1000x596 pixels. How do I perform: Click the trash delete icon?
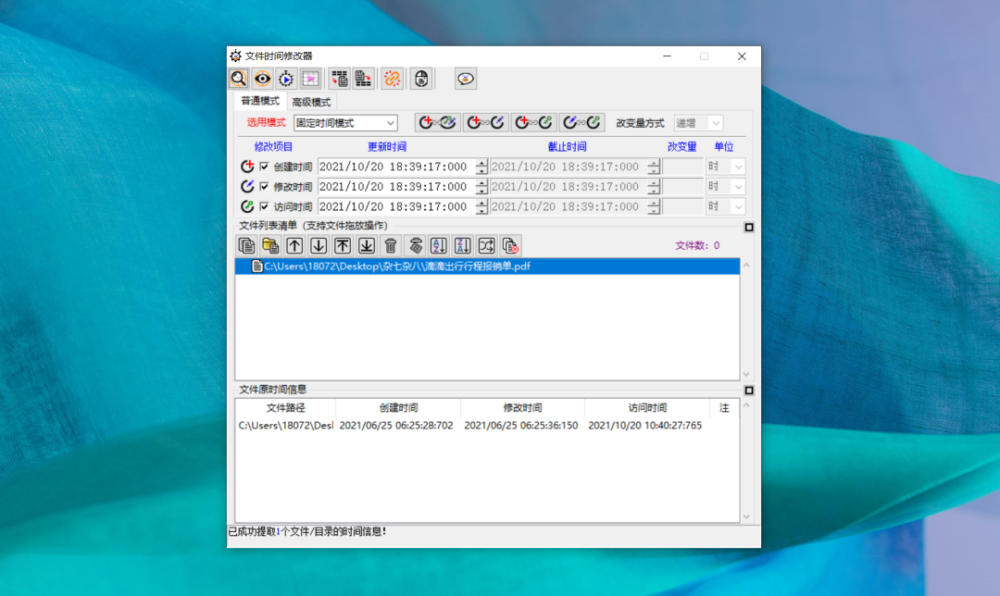click(390, 245)
